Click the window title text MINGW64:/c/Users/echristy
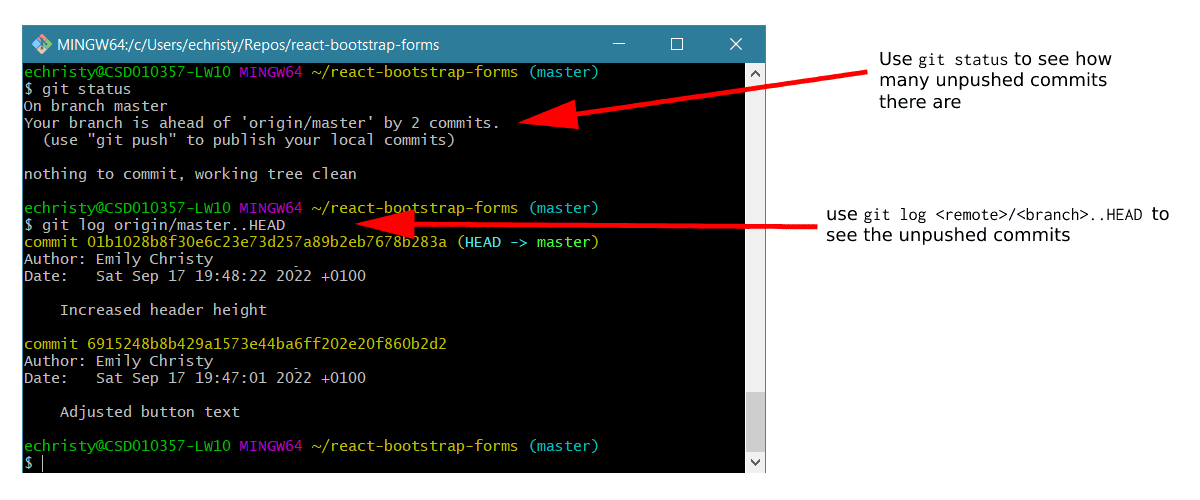This screenshot has height=500, width=1200. (x=248, y=44)
